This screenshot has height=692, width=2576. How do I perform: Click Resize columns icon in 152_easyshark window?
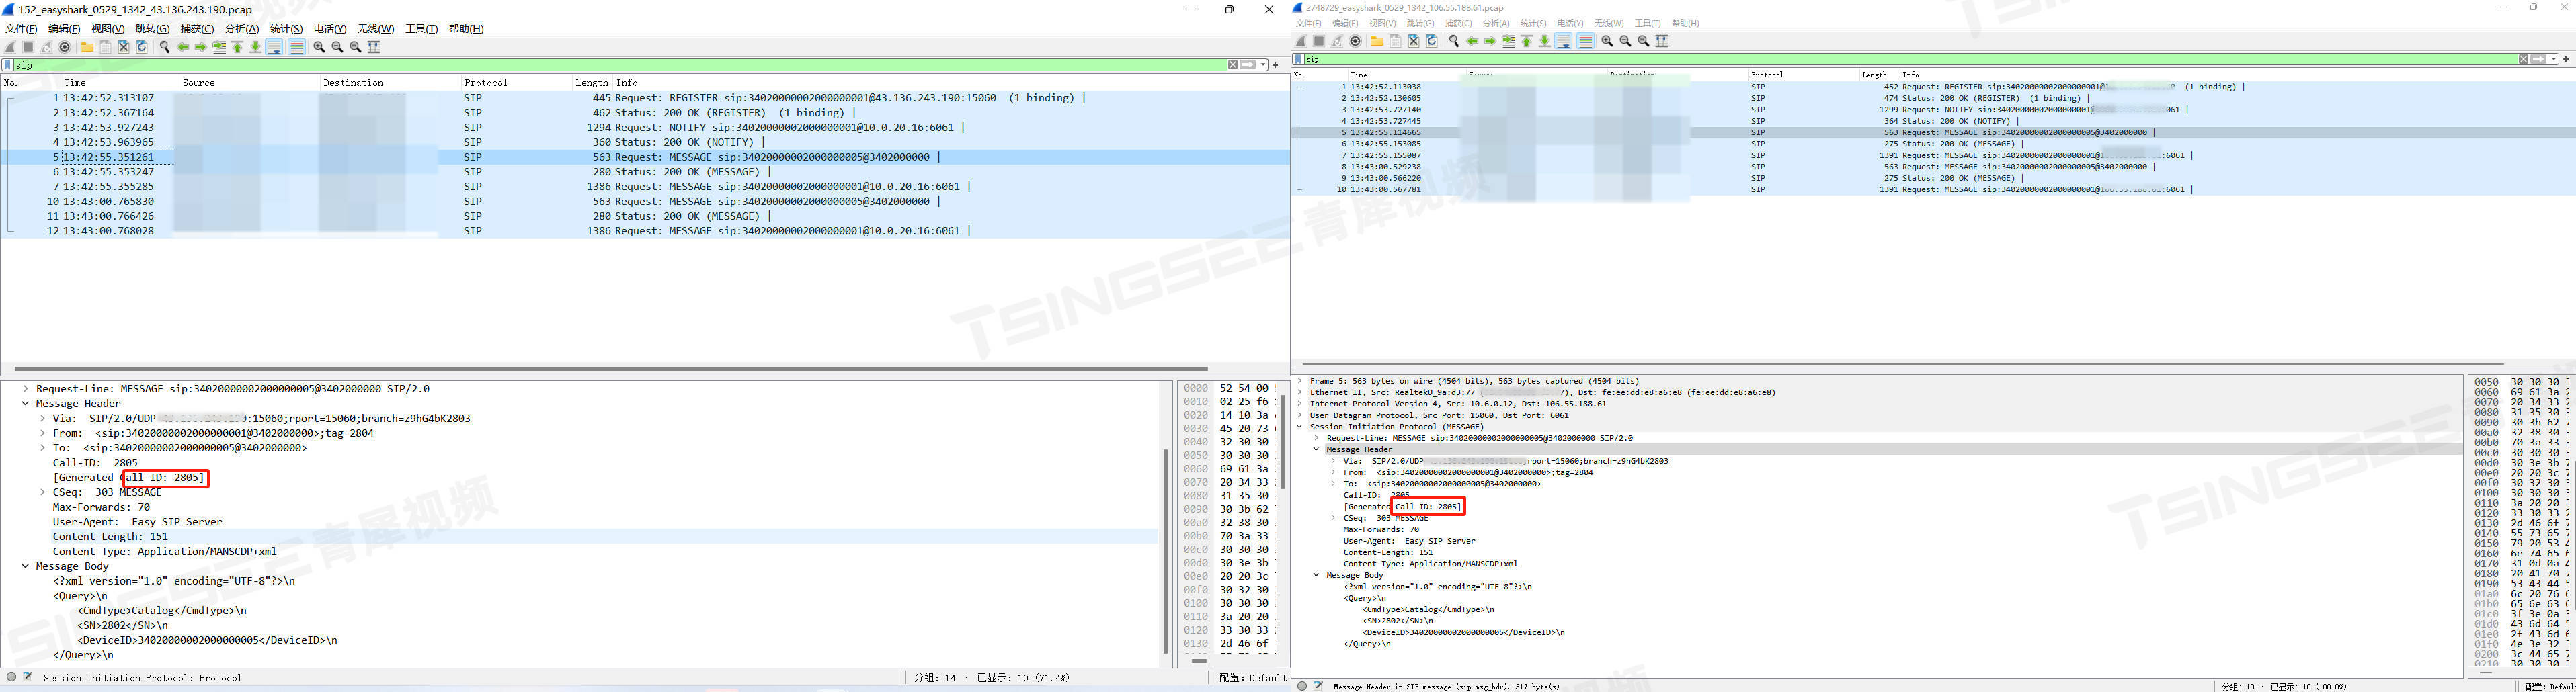click(374, 47)
